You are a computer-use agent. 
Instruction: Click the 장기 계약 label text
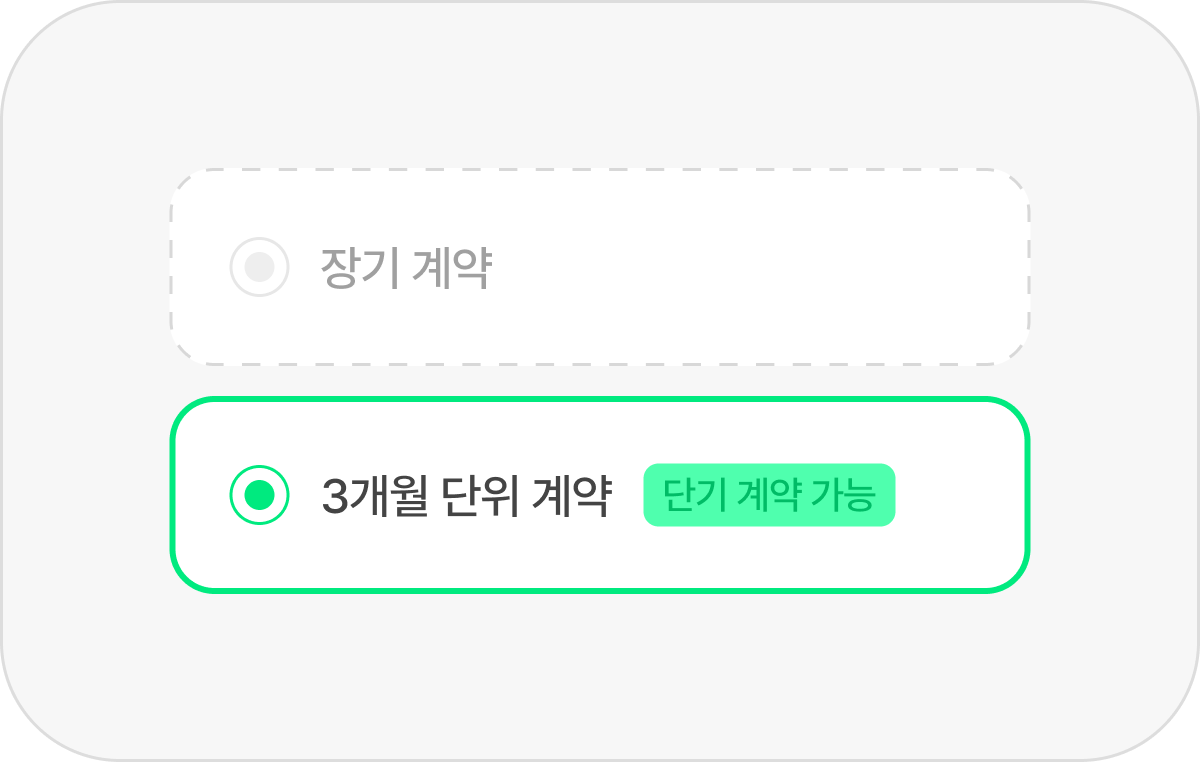click(405, 267)
